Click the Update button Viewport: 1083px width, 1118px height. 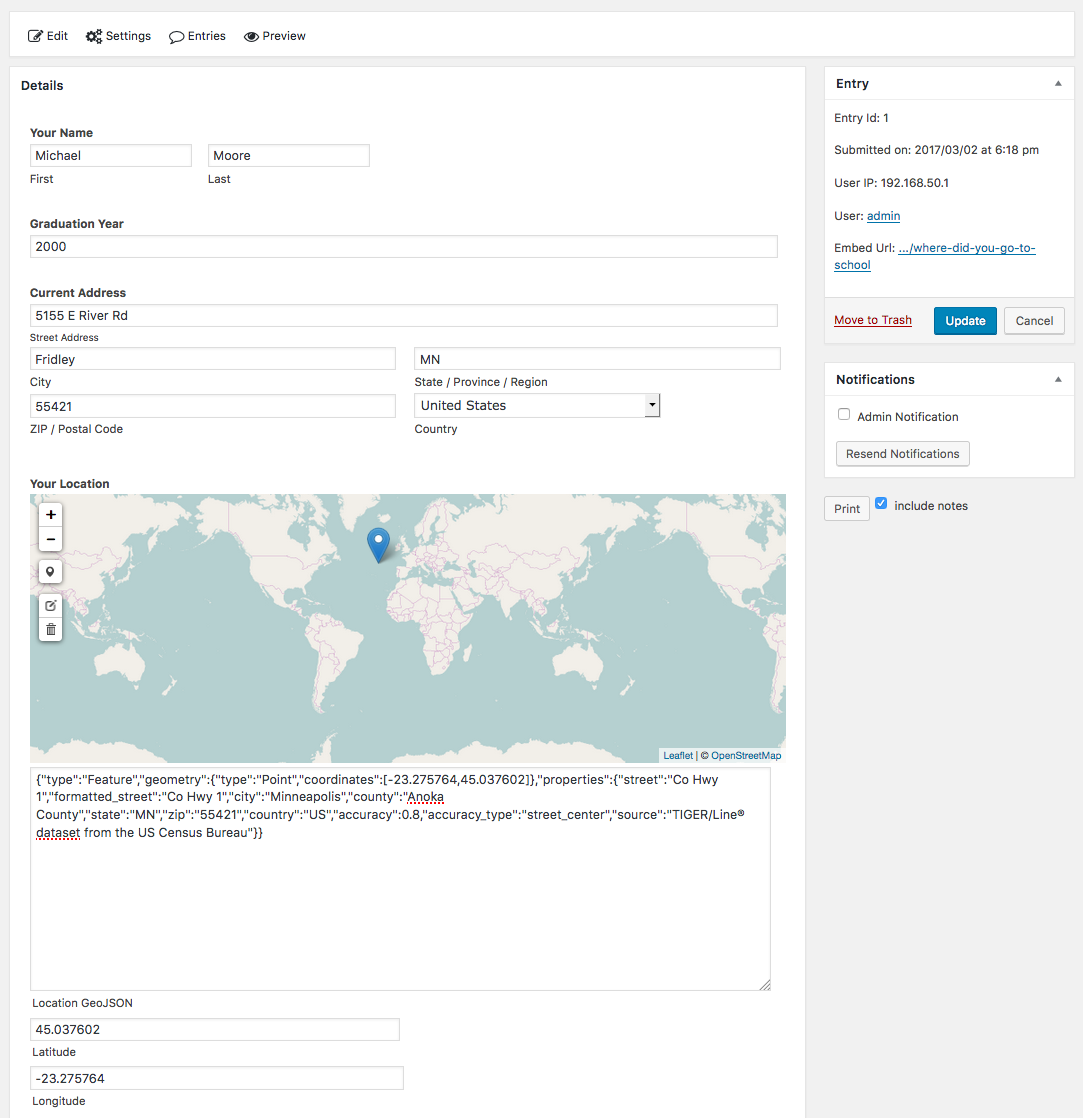point(965,321)
